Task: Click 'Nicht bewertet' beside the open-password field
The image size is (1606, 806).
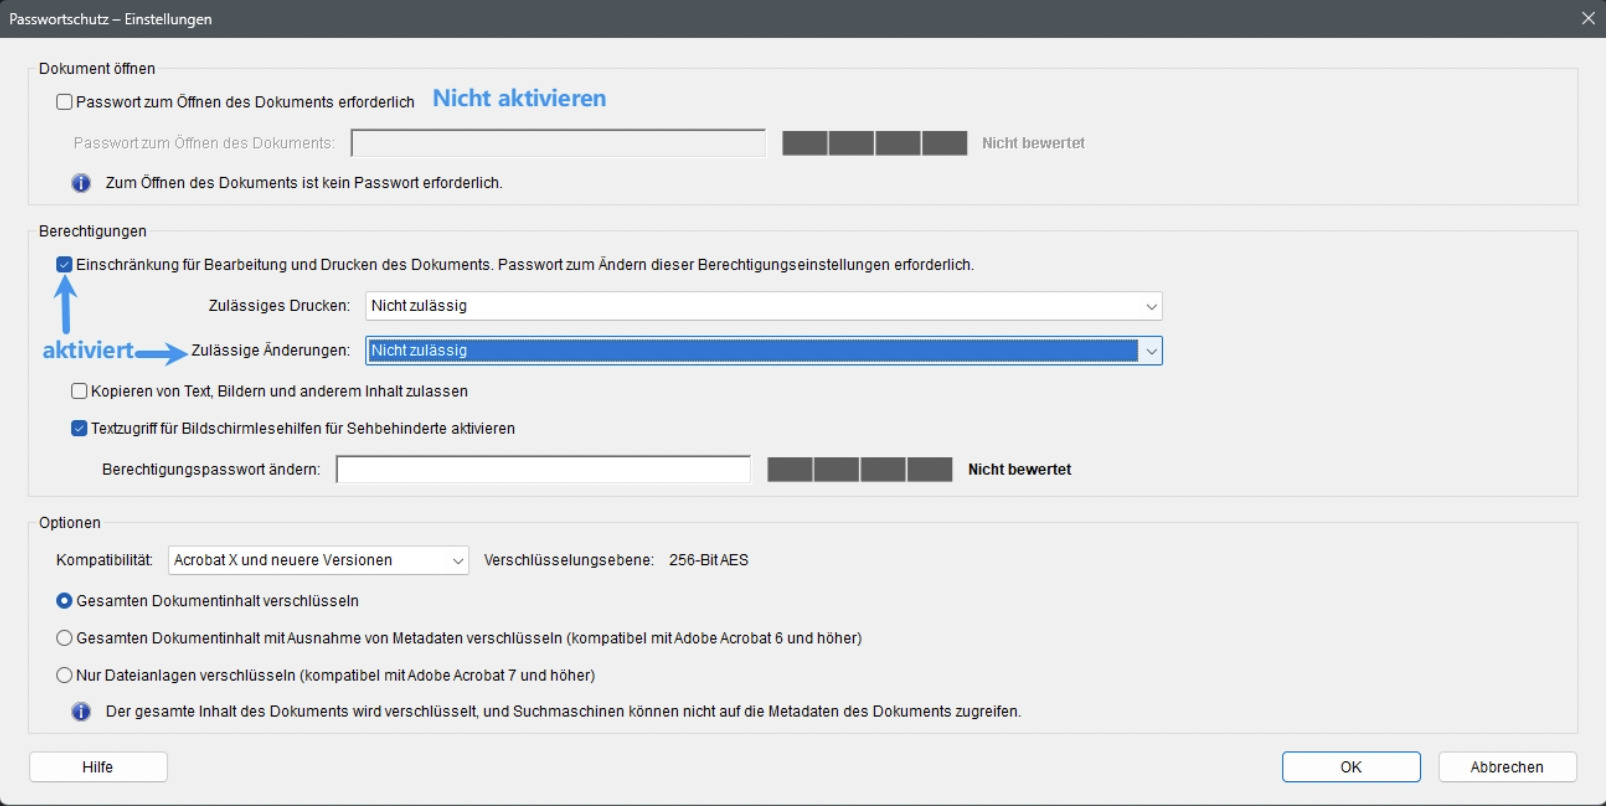Action: click(x=1033, y=143)
